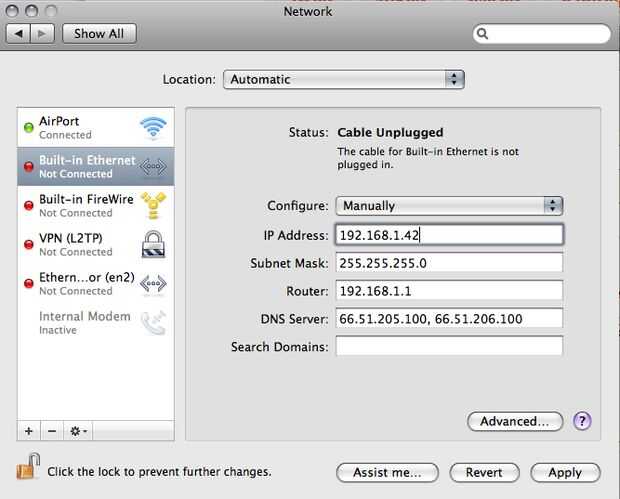Open the Location dropdown set to Automatic
Viewport: 620px width, 499px height.
[343, 79]
